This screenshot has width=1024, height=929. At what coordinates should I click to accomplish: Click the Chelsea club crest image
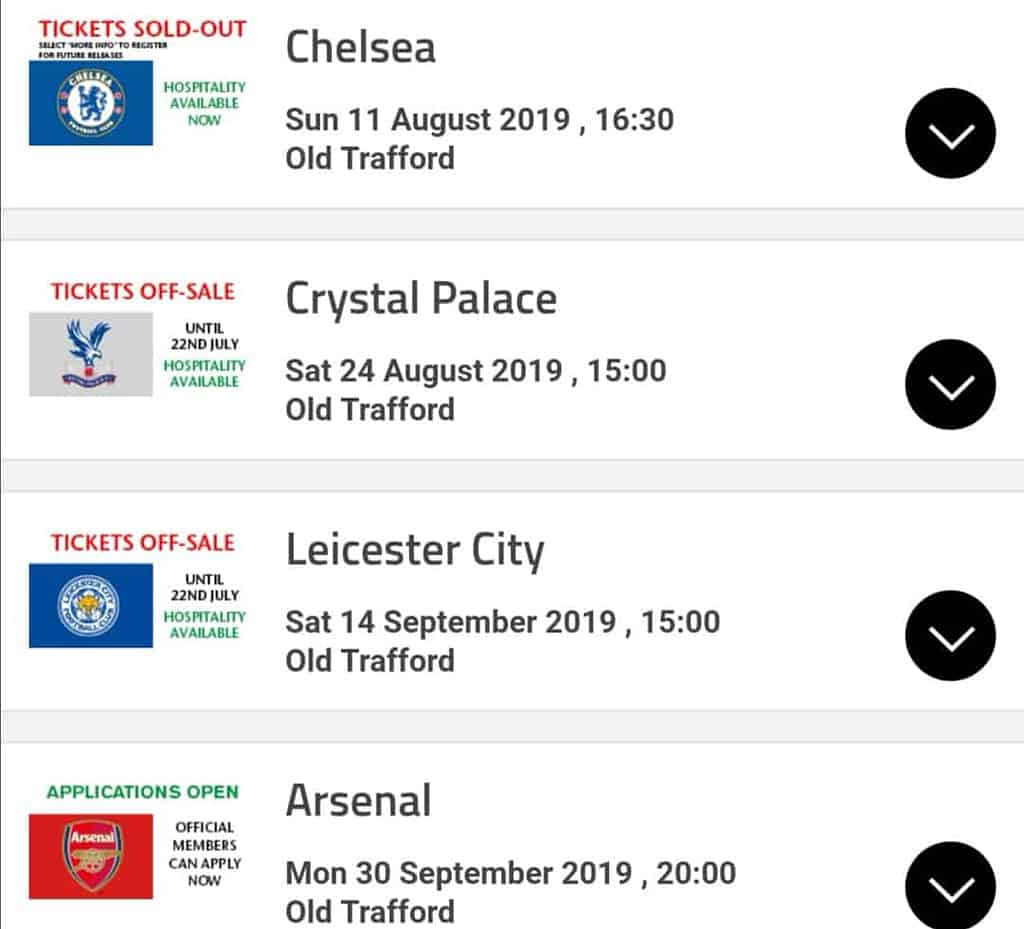(91, 103)
